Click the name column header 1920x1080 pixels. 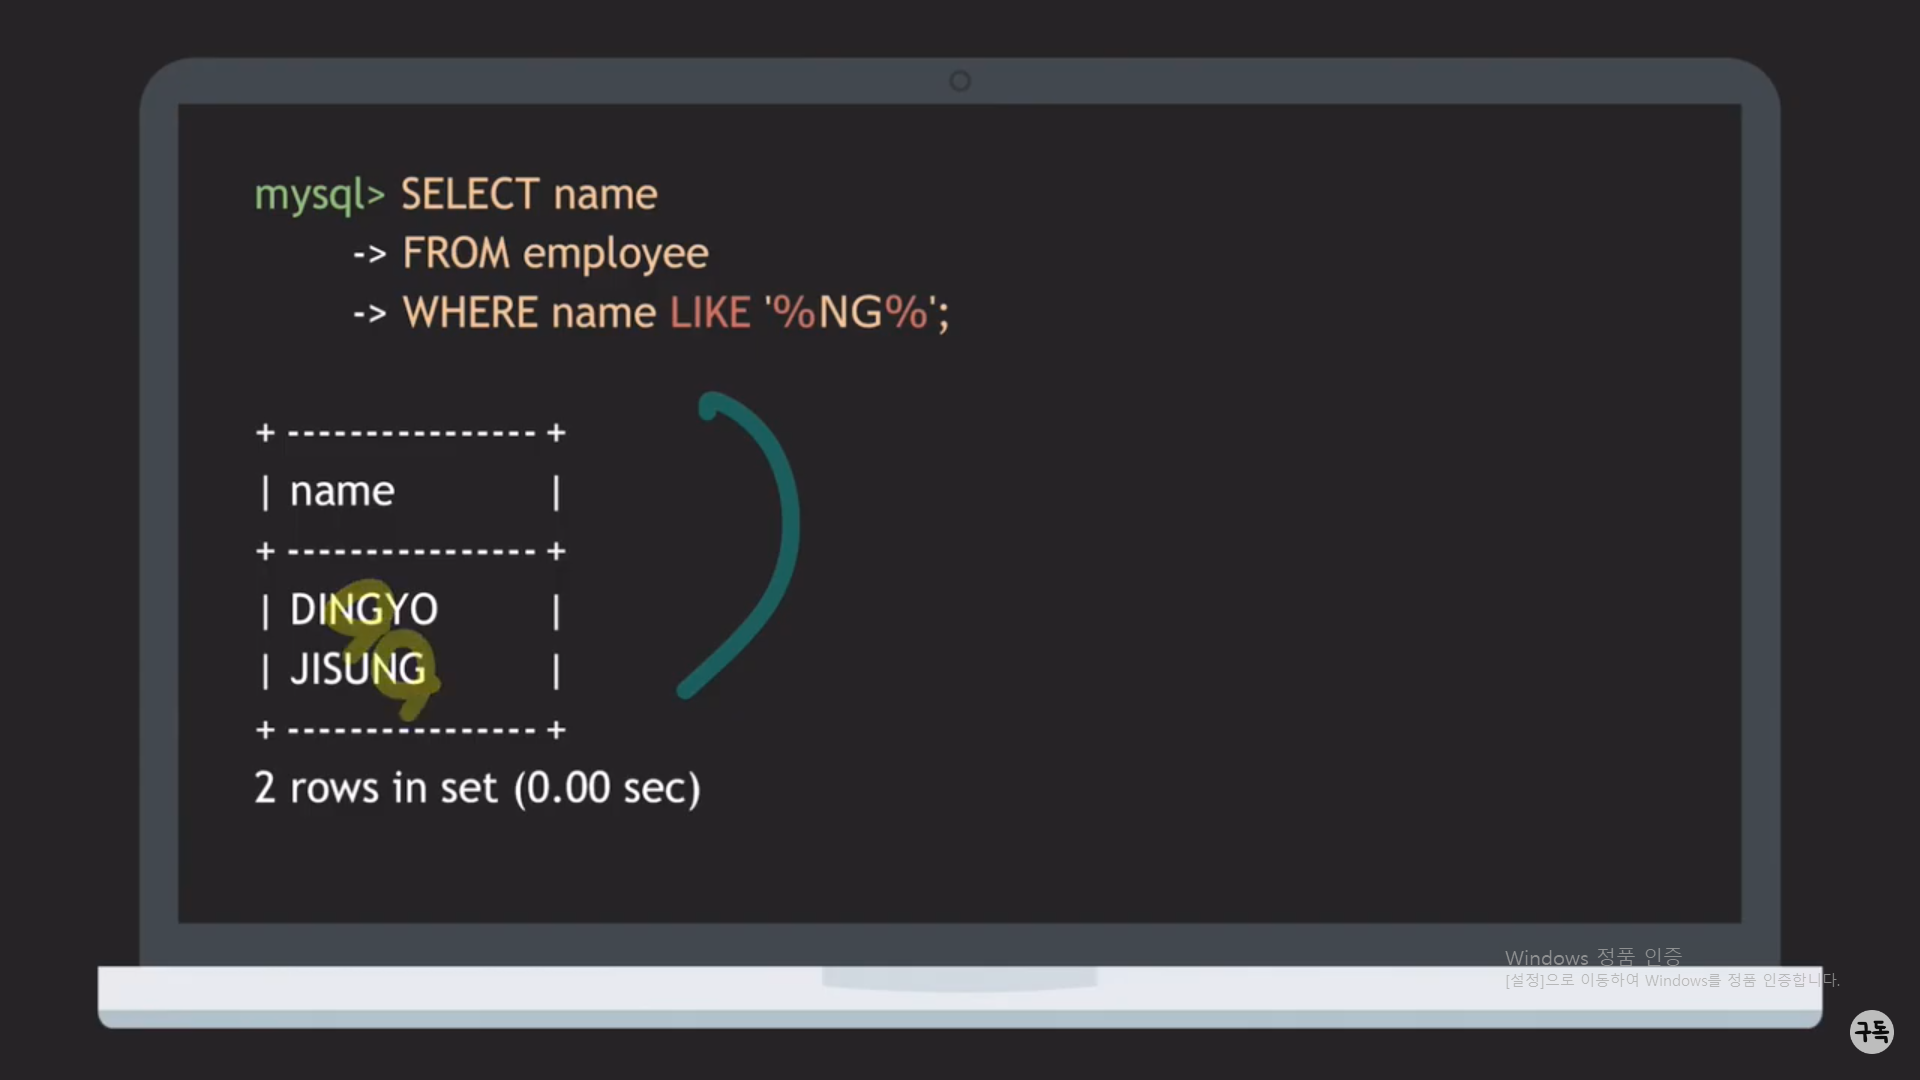point(342,492)
